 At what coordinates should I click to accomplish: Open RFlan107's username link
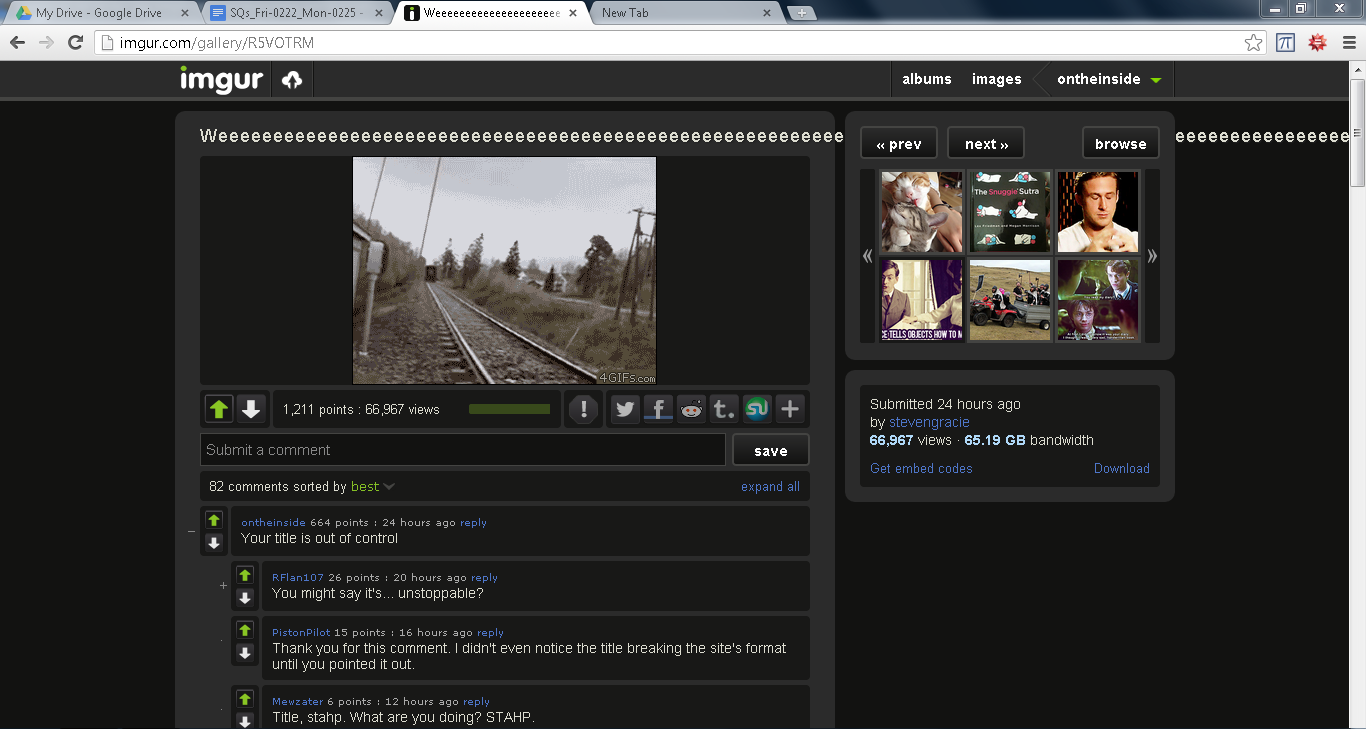[x=298, y=577]
